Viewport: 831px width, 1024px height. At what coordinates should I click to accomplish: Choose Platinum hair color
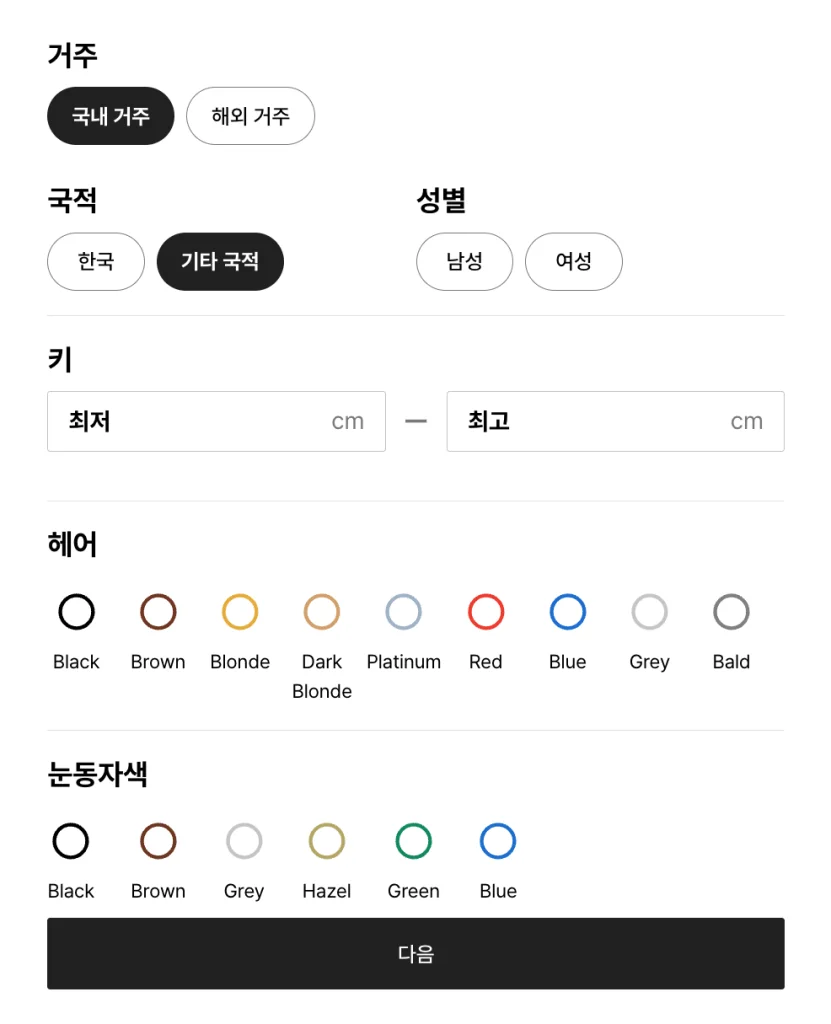[x=403, y=611]
